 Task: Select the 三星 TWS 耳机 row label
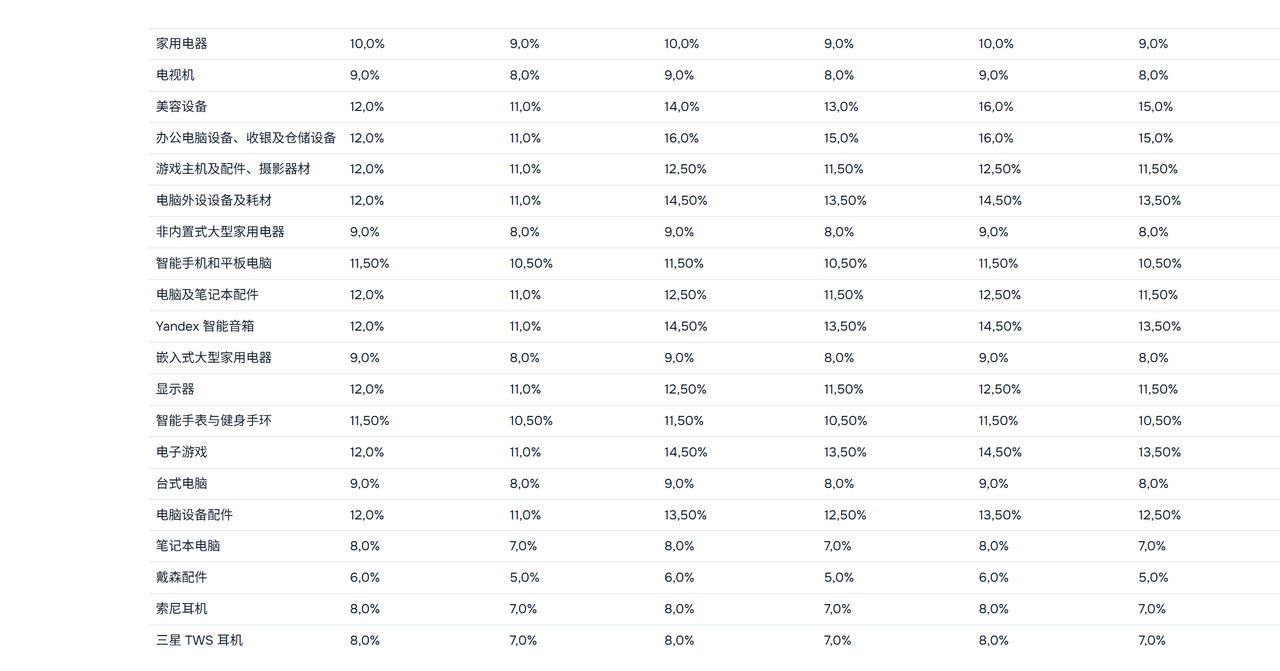199,641
